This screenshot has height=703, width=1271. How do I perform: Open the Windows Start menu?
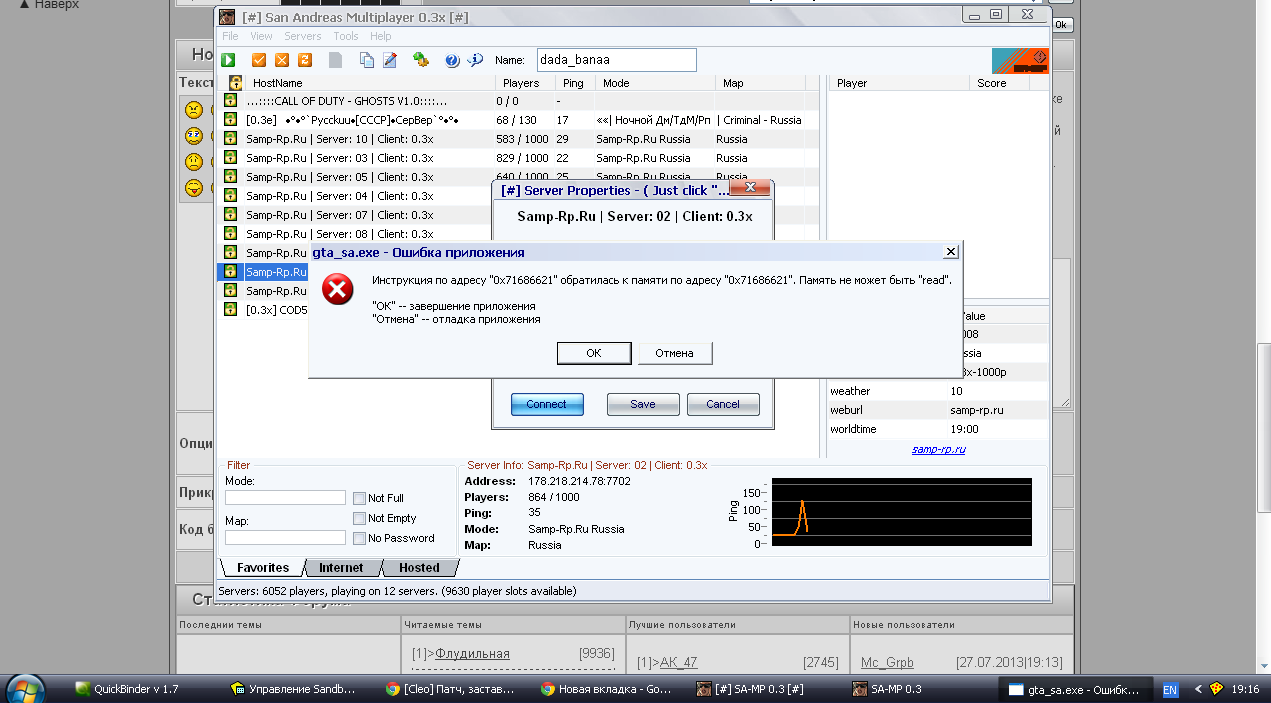24,689
